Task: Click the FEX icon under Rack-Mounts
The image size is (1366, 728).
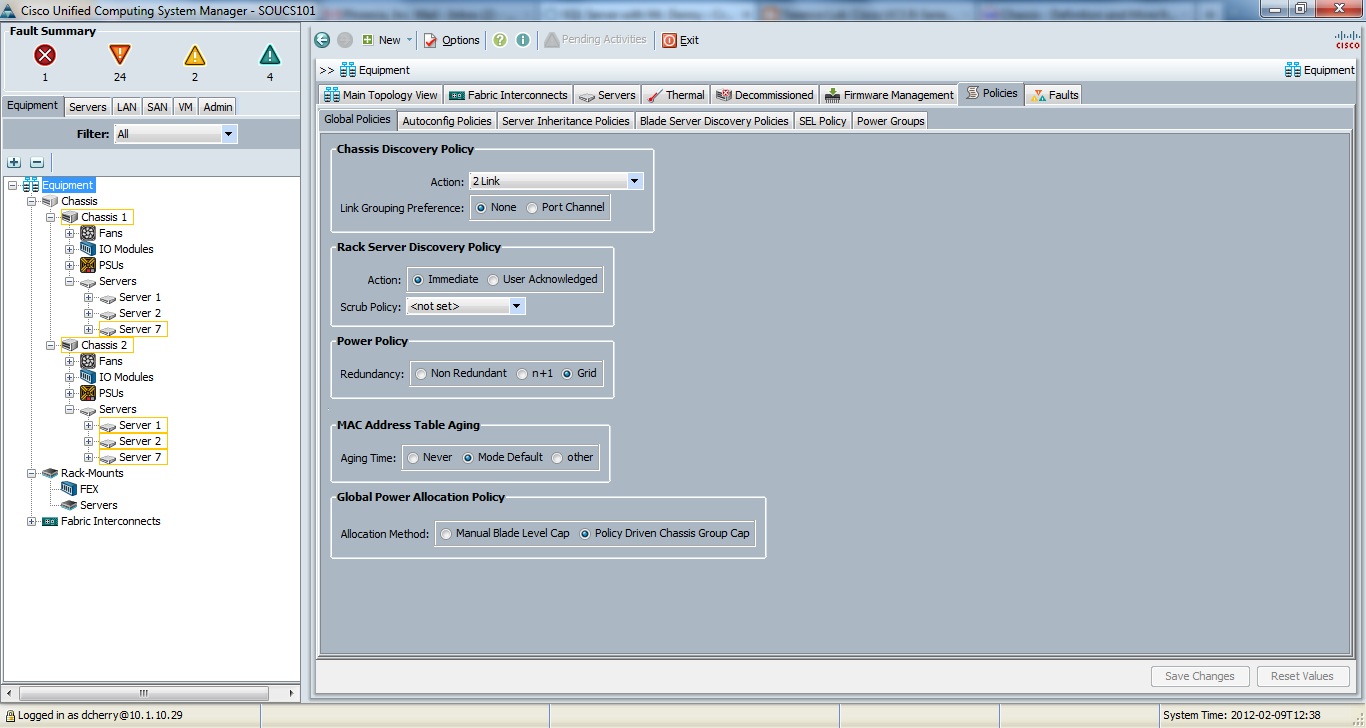Action: 69,489
